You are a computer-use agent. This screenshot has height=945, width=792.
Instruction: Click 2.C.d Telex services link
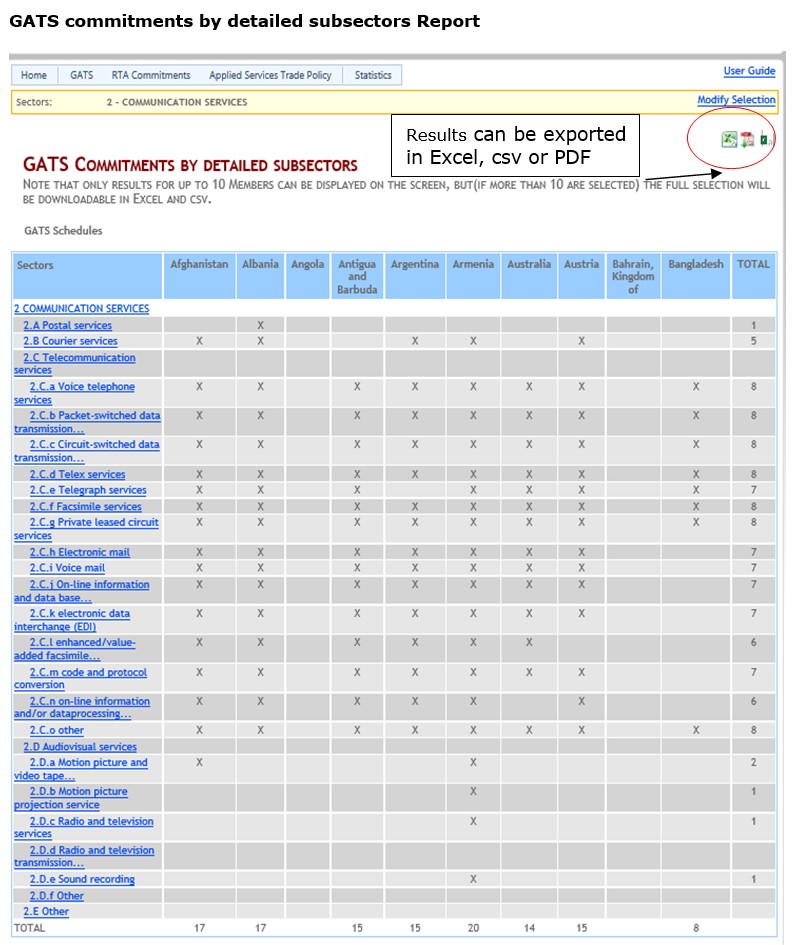click(77, 474)
